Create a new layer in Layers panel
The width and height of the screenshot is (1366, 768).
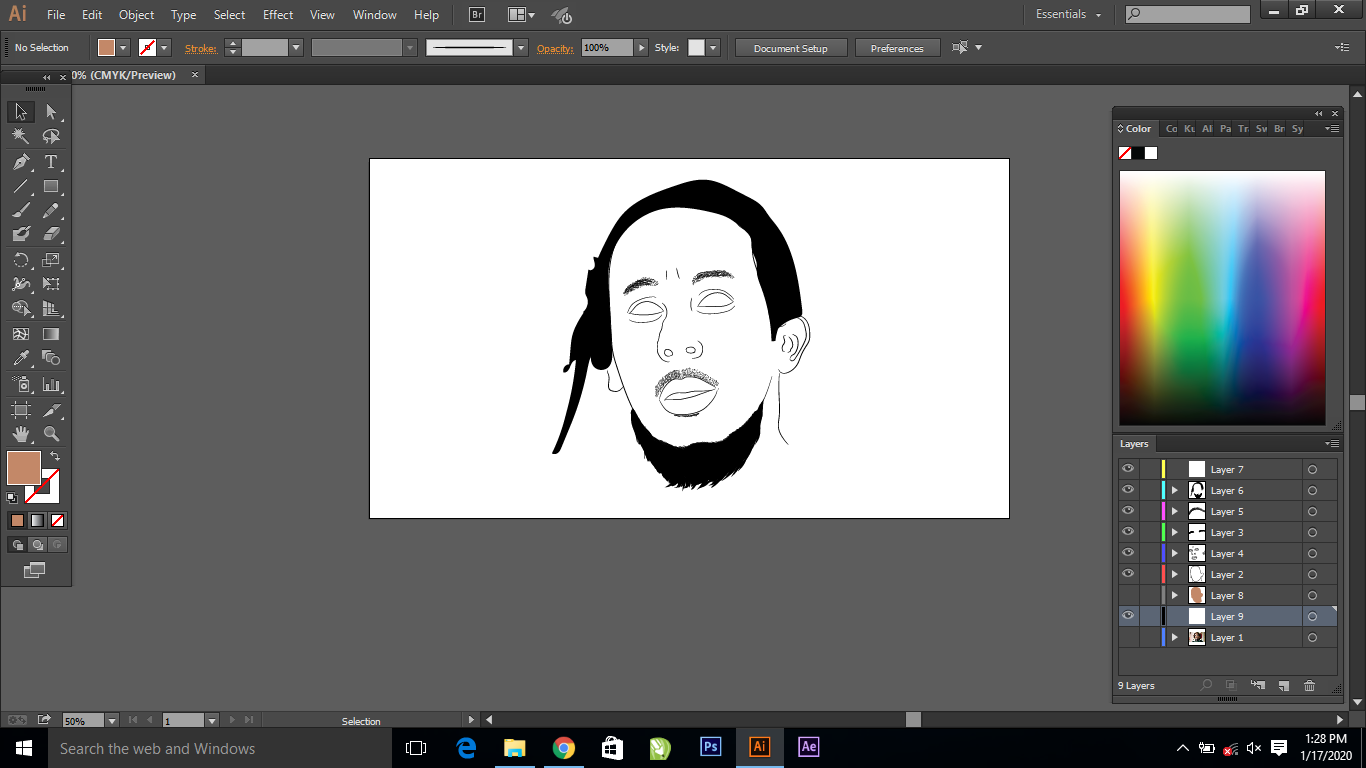pyautogui.click(x=1283, y=686)
